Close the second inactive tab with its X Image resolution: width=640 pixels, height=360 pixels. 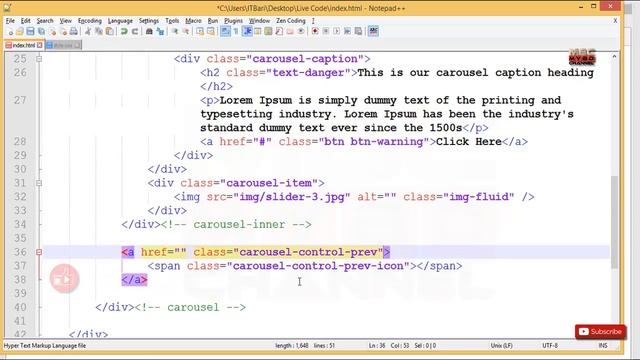click(x=78, y=45)
